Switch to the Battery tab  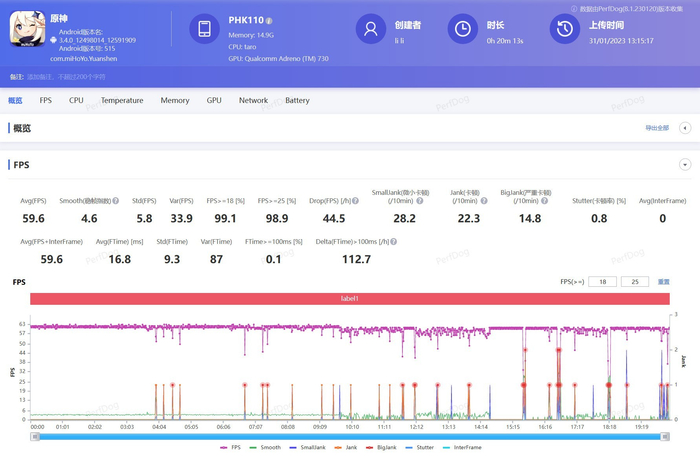click(x=297, y=100)
